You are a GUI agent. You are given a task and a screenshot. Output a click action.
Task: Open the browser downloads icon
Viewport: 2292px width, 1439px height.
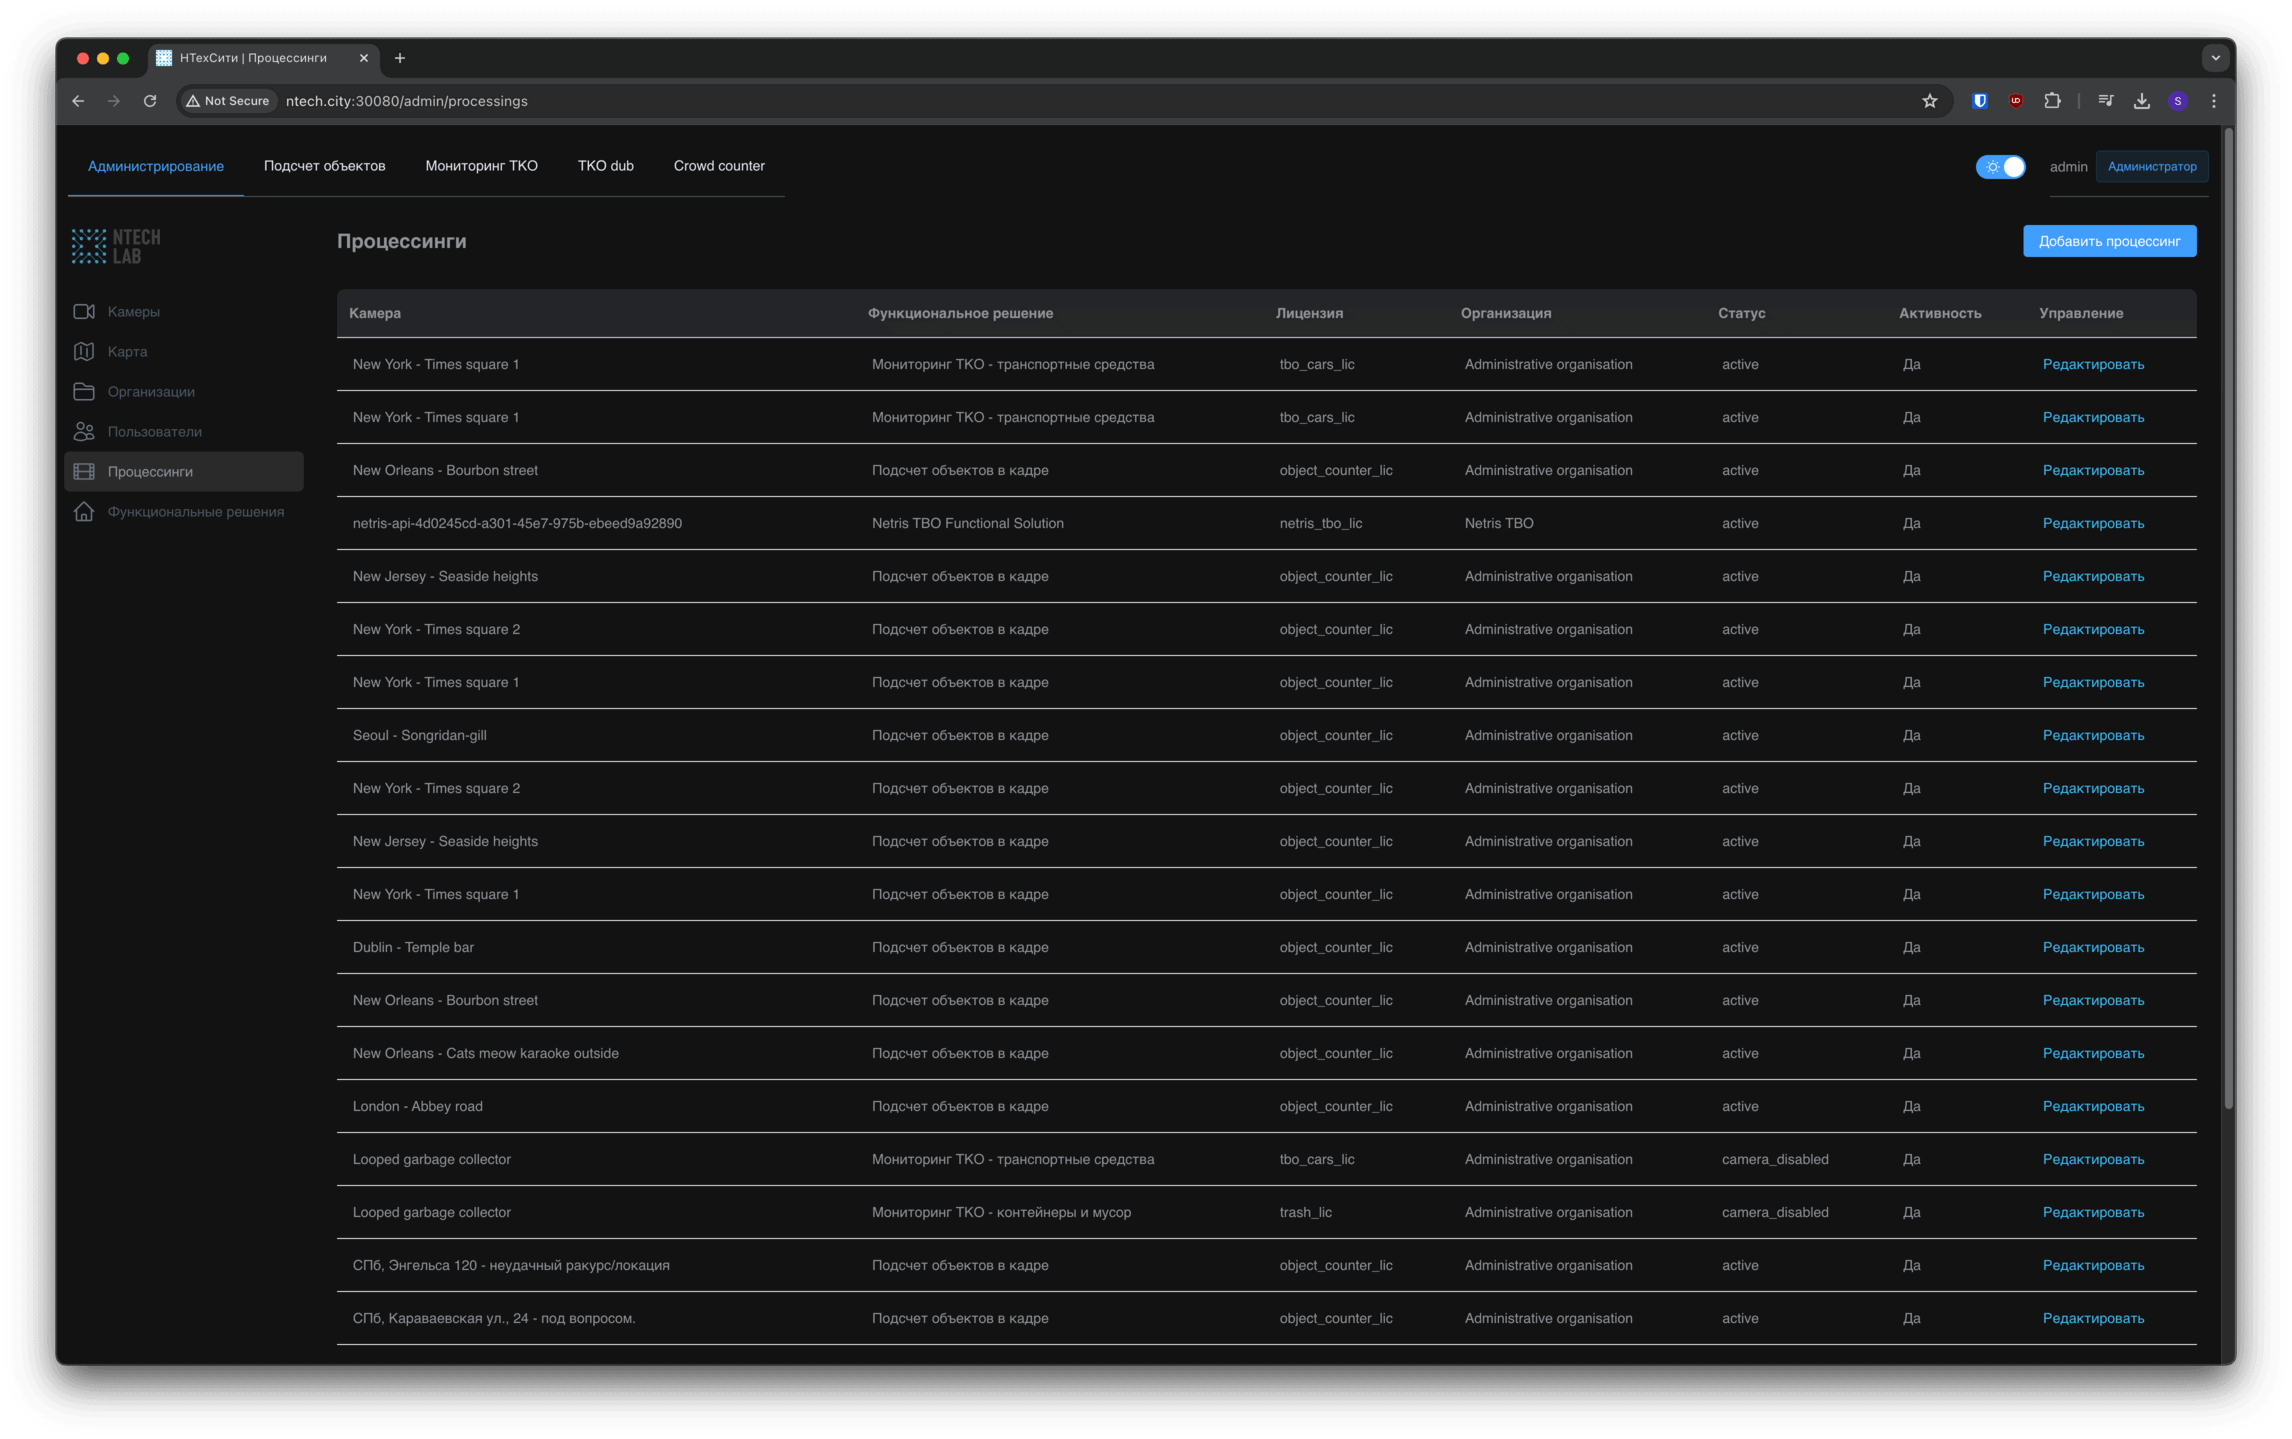2141,101
